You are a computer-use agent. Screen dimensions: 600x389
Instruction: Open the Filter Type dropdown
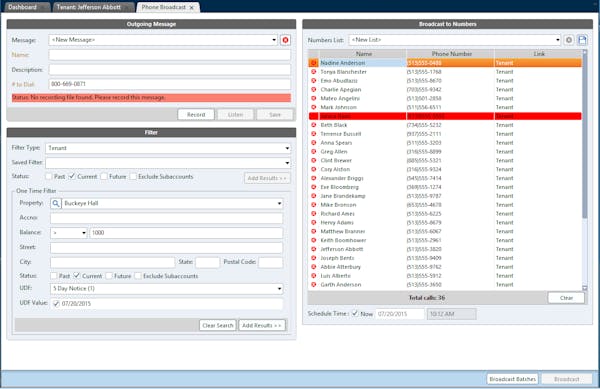[287, 148]
